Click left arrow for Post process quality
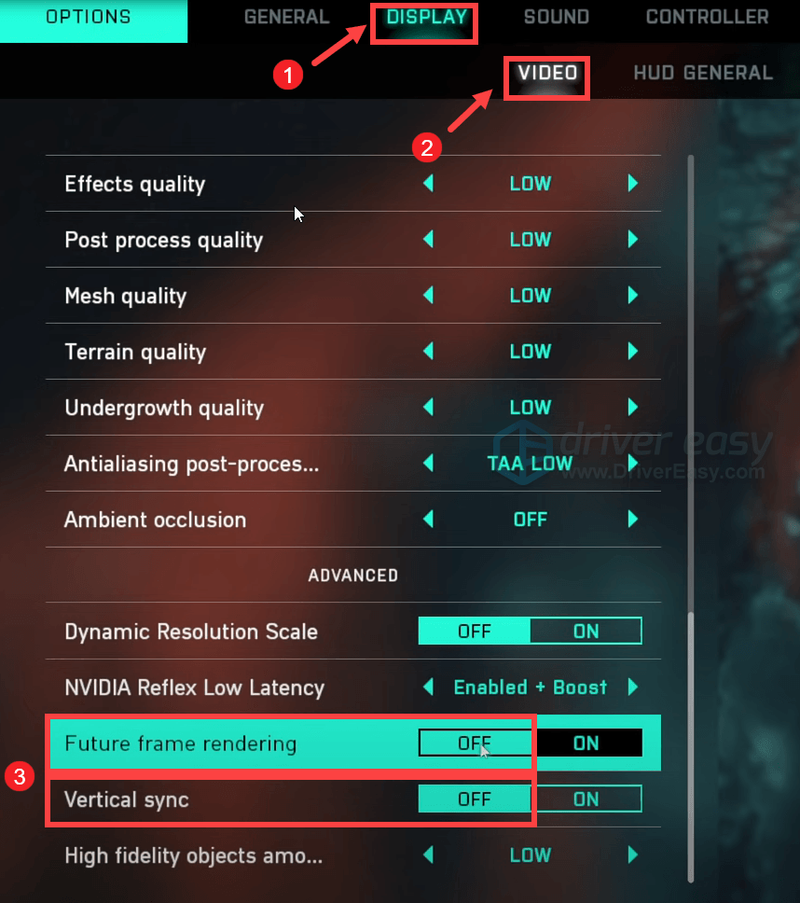Viewport: 800px width, 903px height. click(x=428, y=239)
